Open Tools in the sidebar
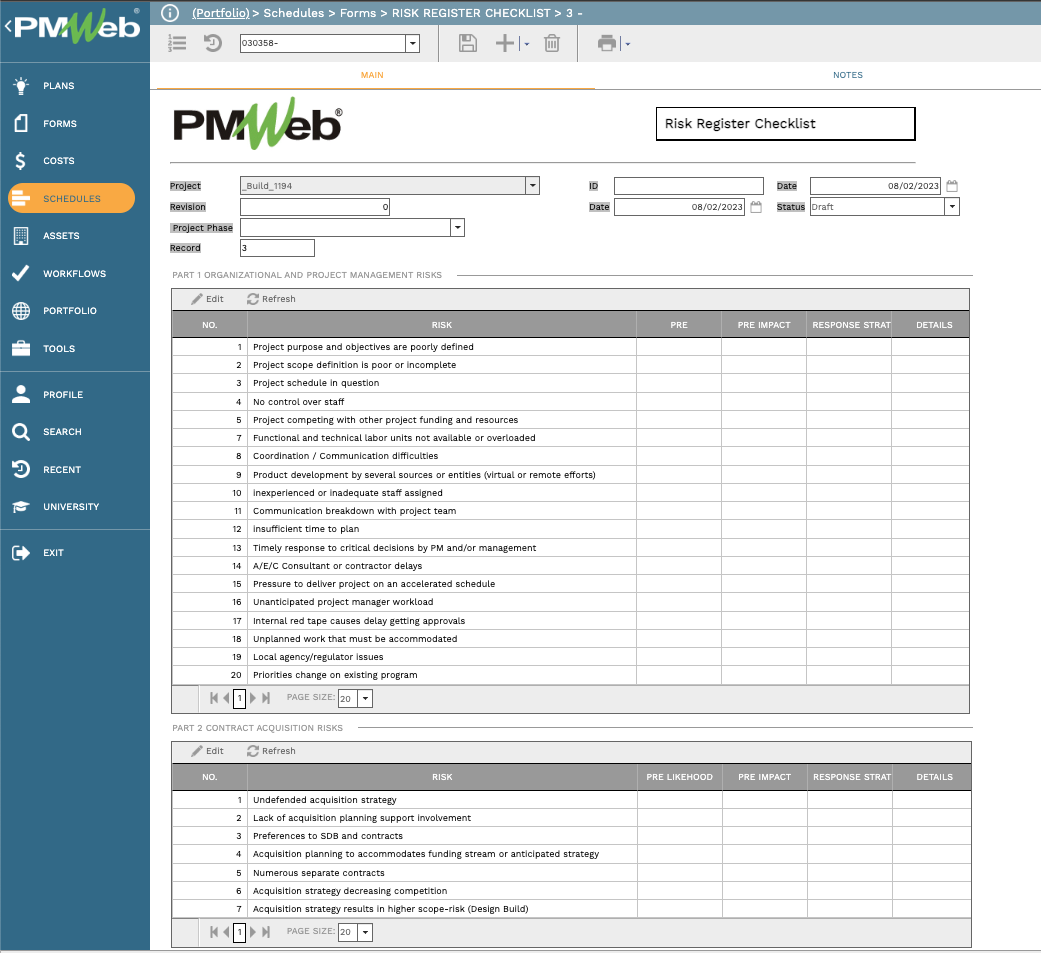This screenshot has height=953, width=1041. click(x=59, y=349)
